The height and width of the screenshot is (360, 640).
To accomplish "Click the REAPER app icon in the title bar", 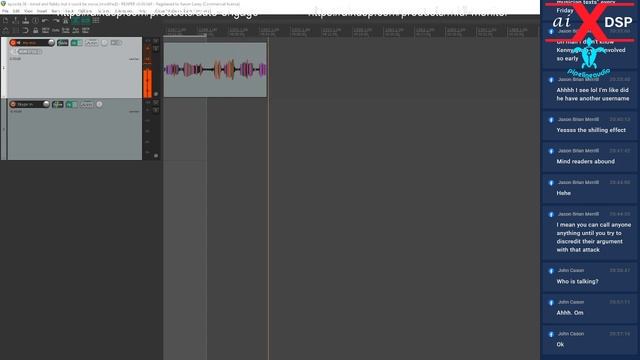I will pos(3,4).
